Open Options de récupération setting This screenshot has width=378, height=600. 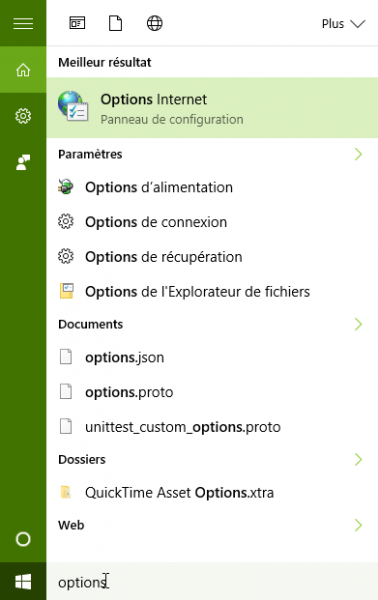point(212,257)
